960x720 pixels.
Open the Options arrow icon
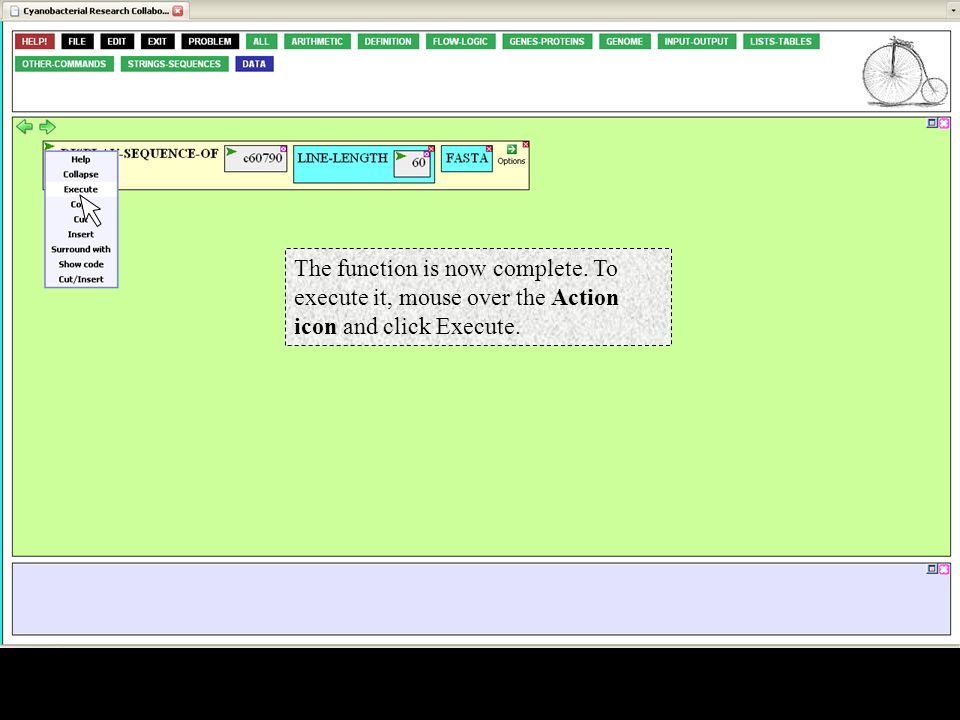[x=511, y=149]
